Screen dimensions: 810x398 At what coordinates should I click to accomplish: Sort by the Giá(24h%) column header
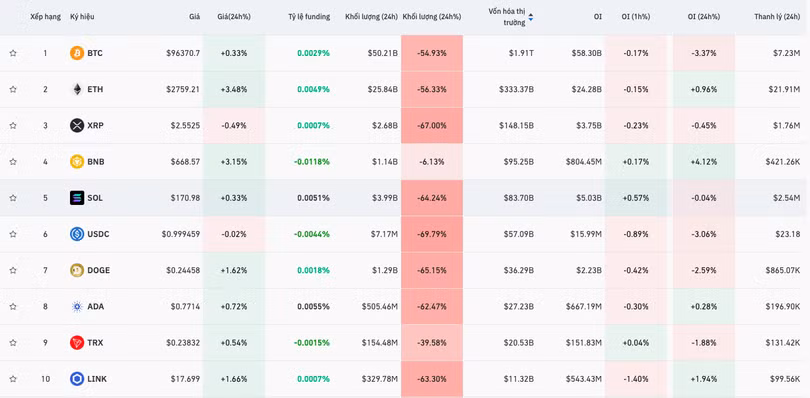(x=234, y=17)
